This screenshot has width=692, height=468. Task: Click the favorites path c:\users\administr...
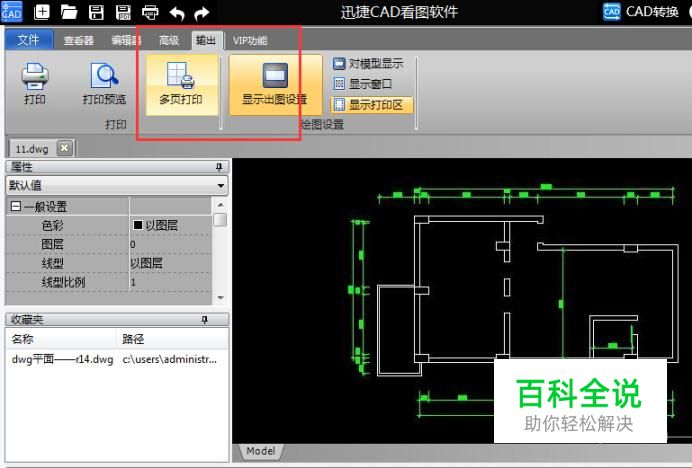coord(170,360)
